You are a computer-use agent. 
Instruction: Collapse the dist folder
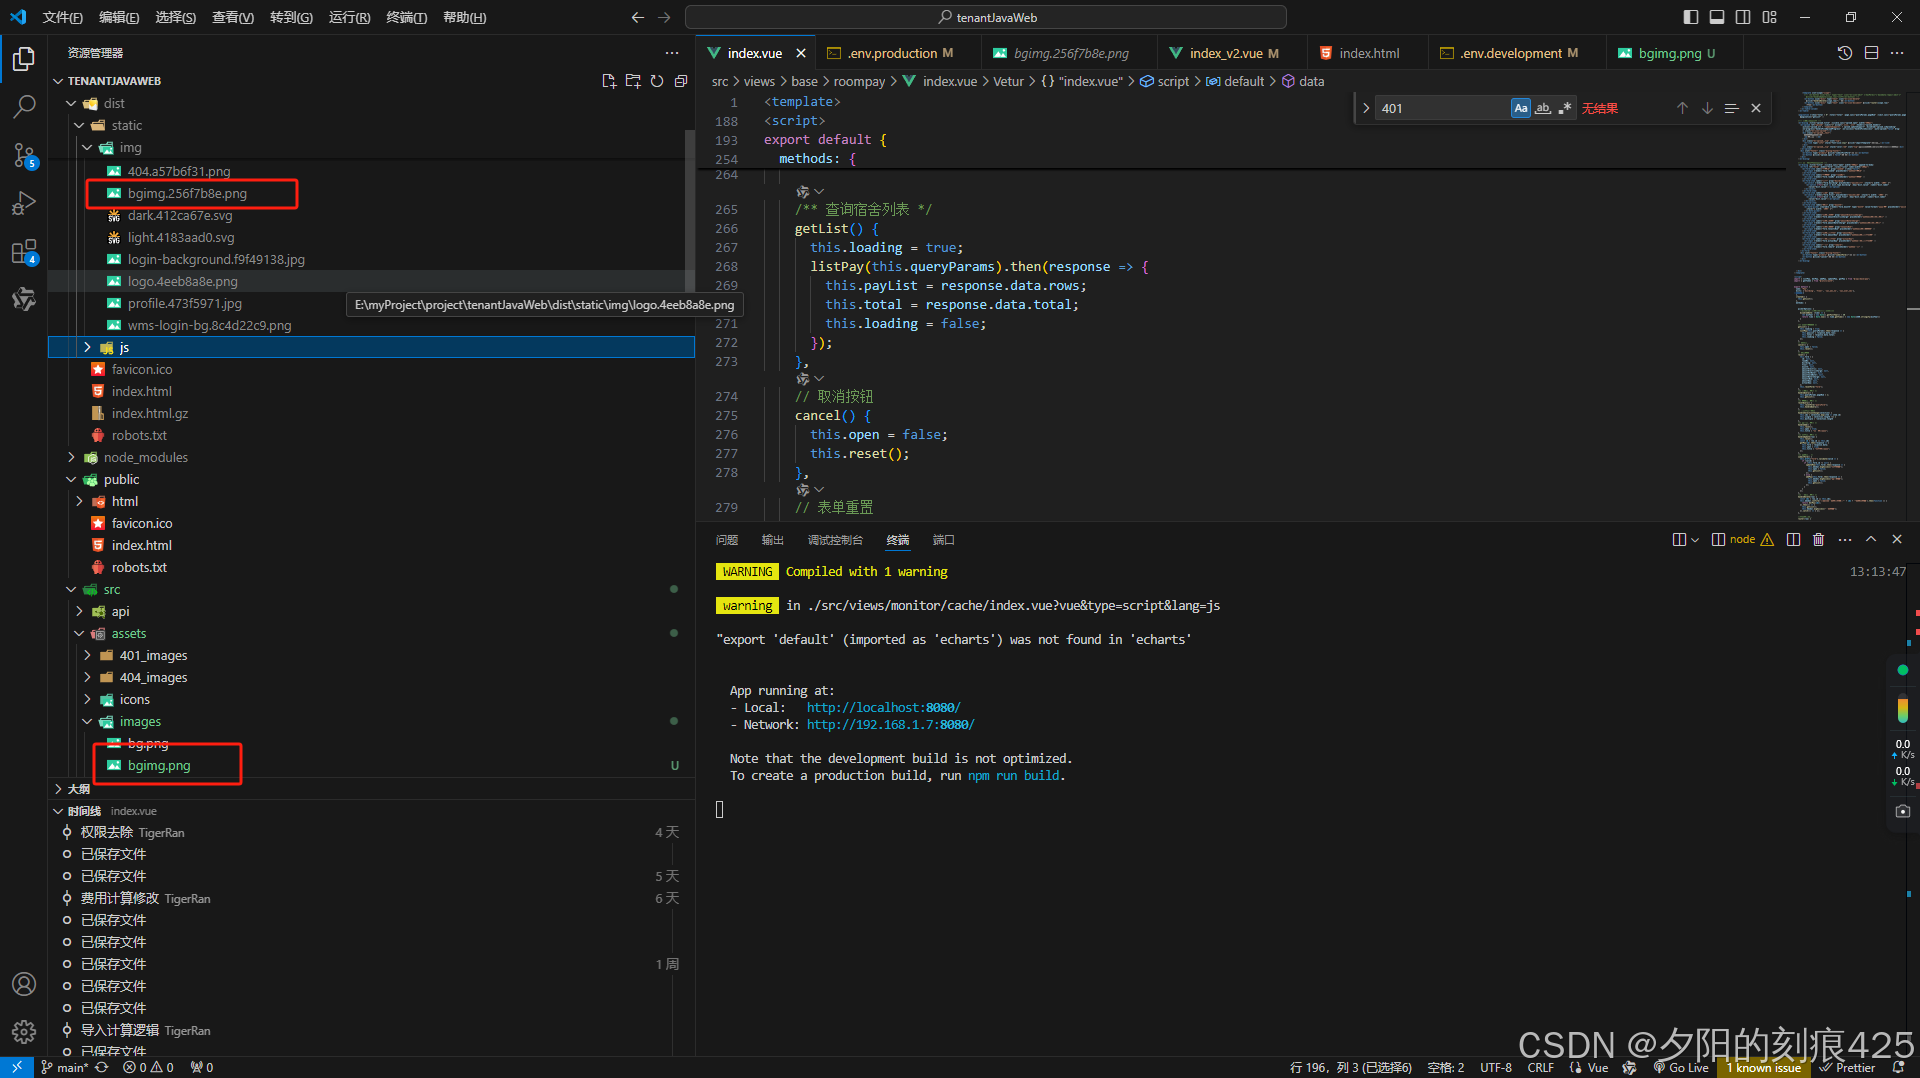click(x=71, y=103)
